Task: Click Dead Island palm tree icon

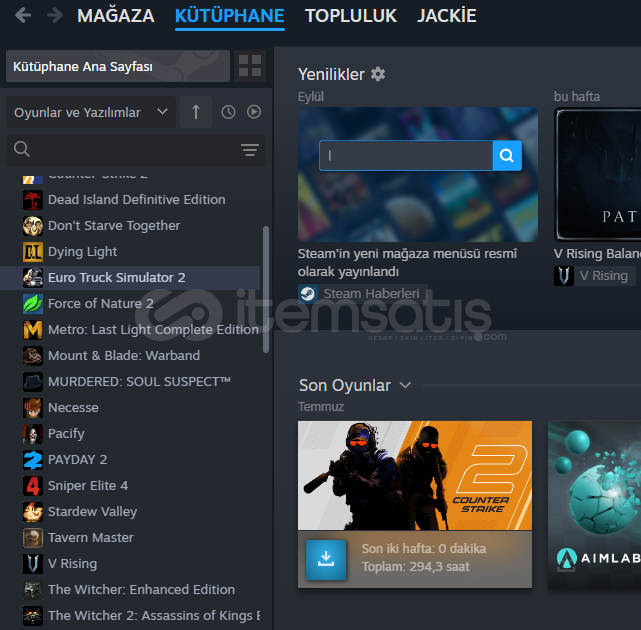Action: click(33, 200)
